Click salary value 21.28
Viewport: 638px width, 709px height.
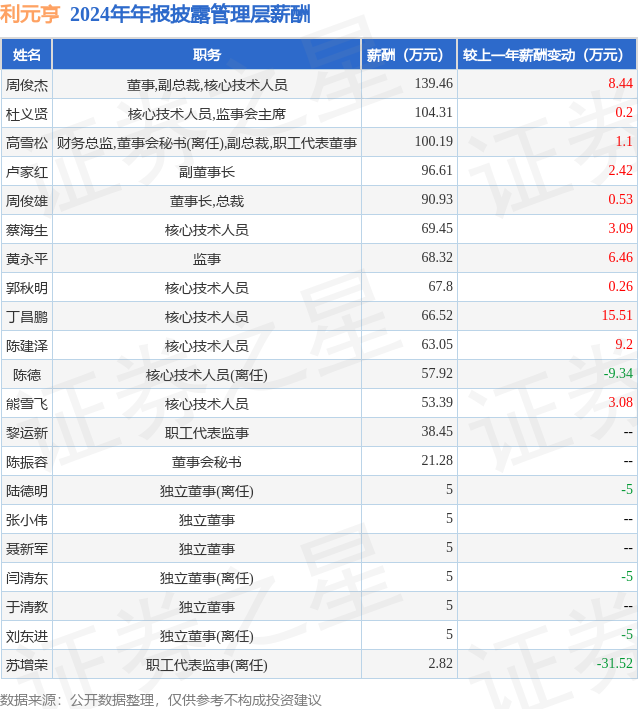tap(437, 460)
